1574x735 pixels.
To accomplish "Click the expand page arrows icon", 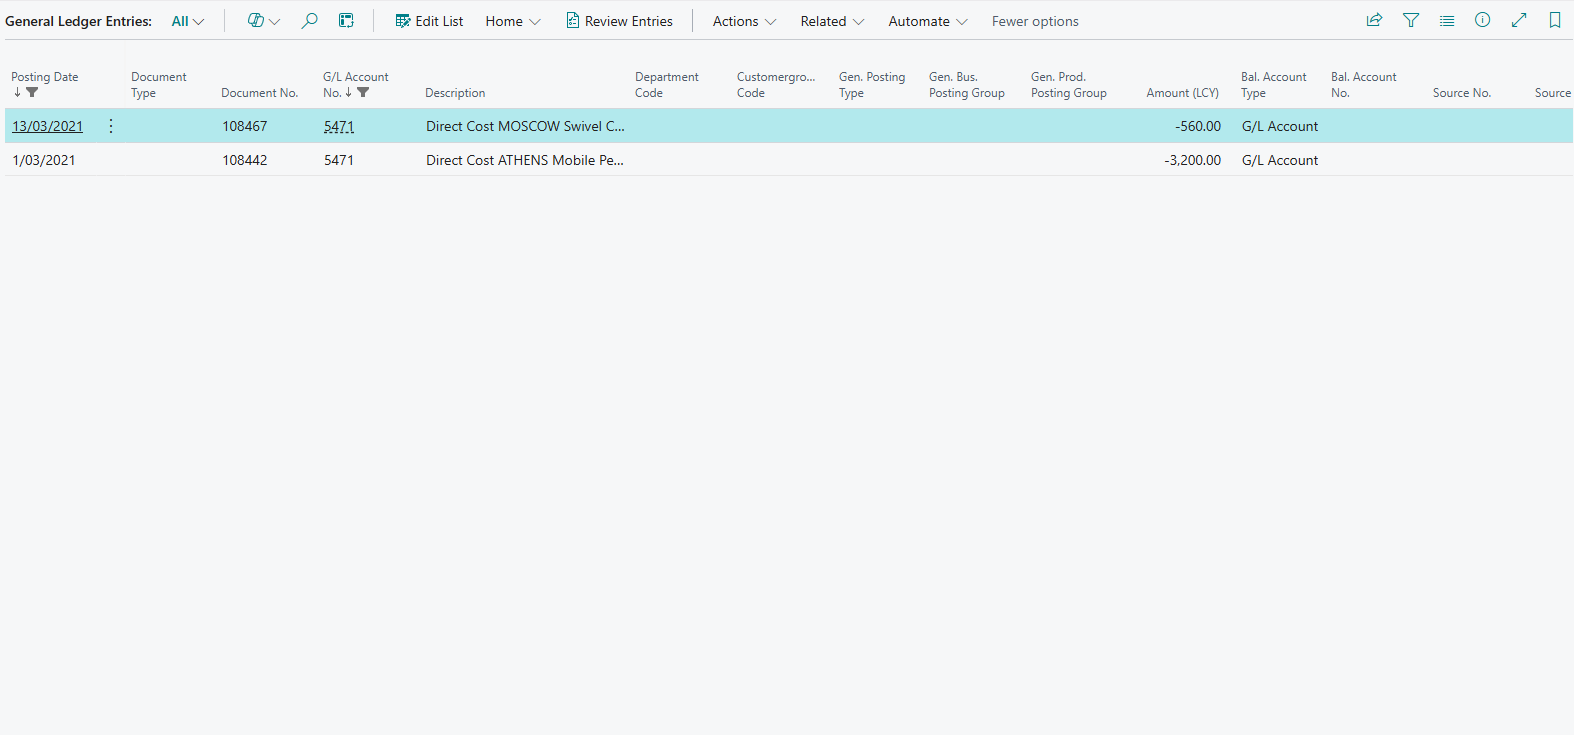I will 1518,20.
